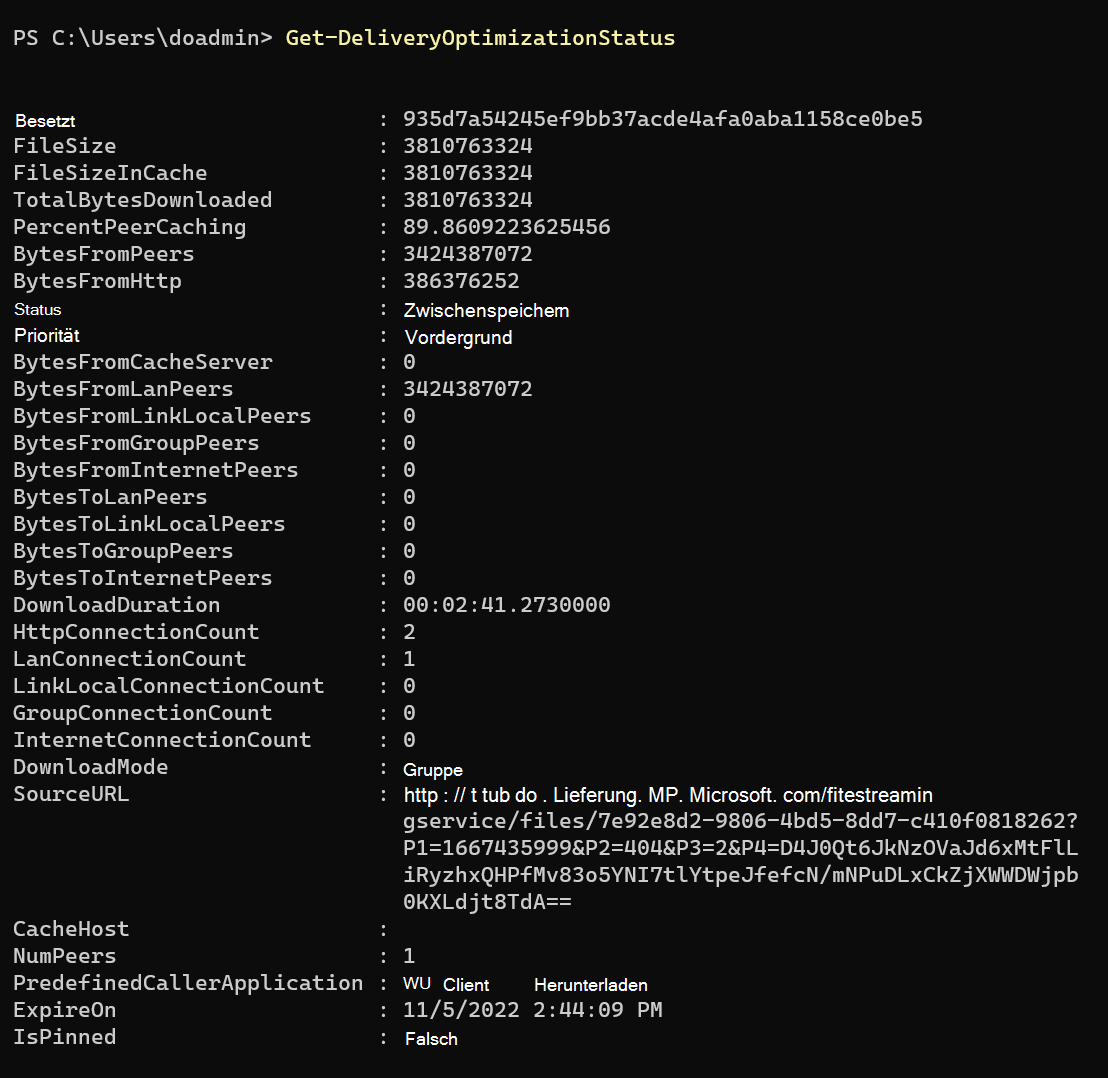Click the PredefinedCallerApplication property label

click(188, 983)
